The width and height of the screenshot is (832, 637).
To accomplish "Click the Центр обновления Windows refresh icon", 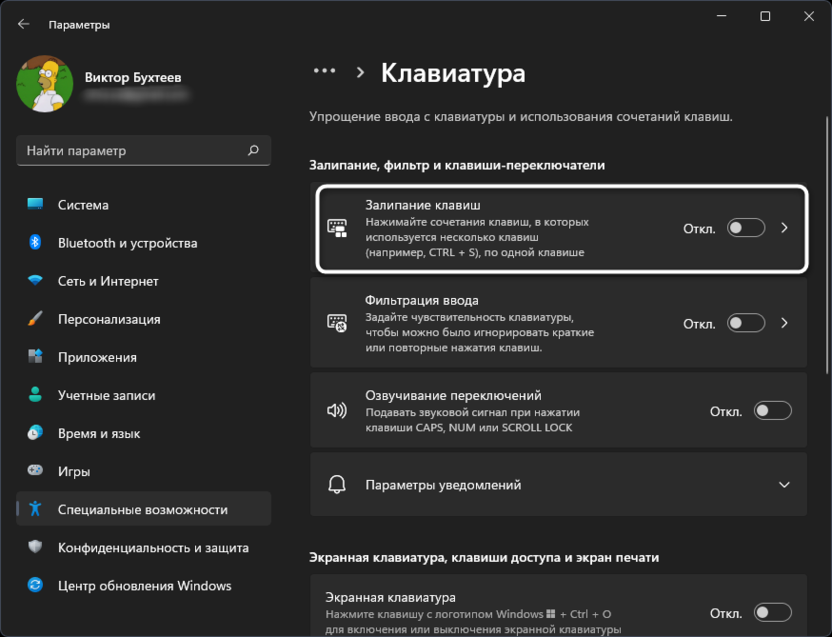I will coord(35,585).
